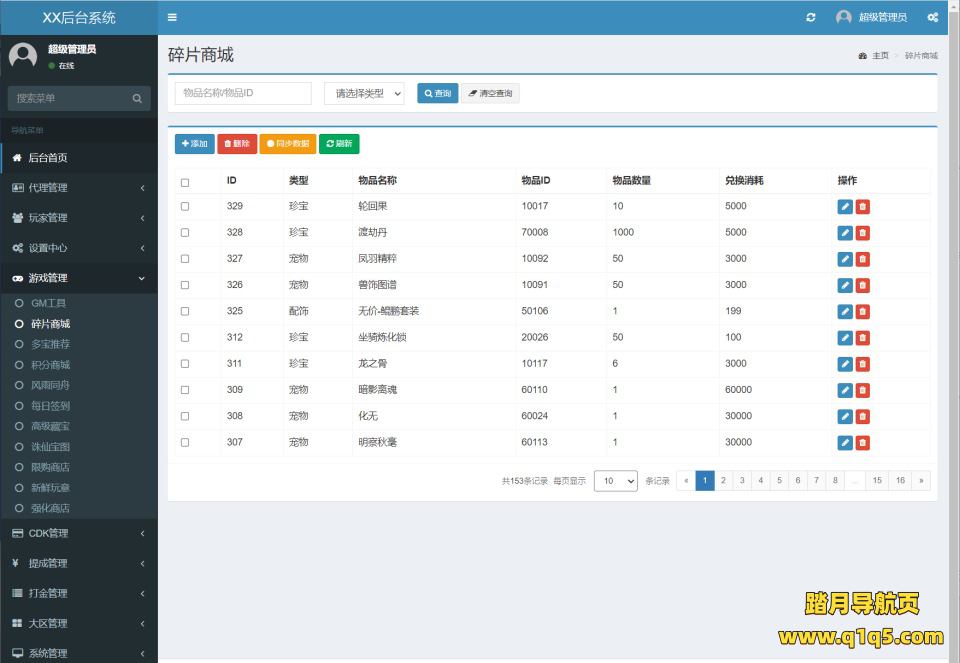Image resolution: width=960 pixels, height=663 pixels.
Task: Click the search magnifier in sidebar
Action: [137, 98]
